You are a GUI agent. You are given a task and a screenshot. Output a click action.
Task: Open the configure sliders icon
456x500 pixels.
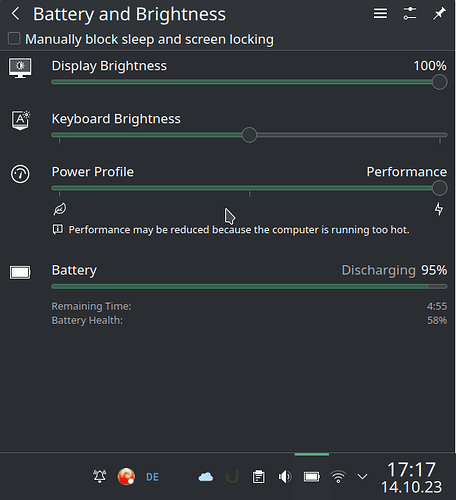coord(410,14)
